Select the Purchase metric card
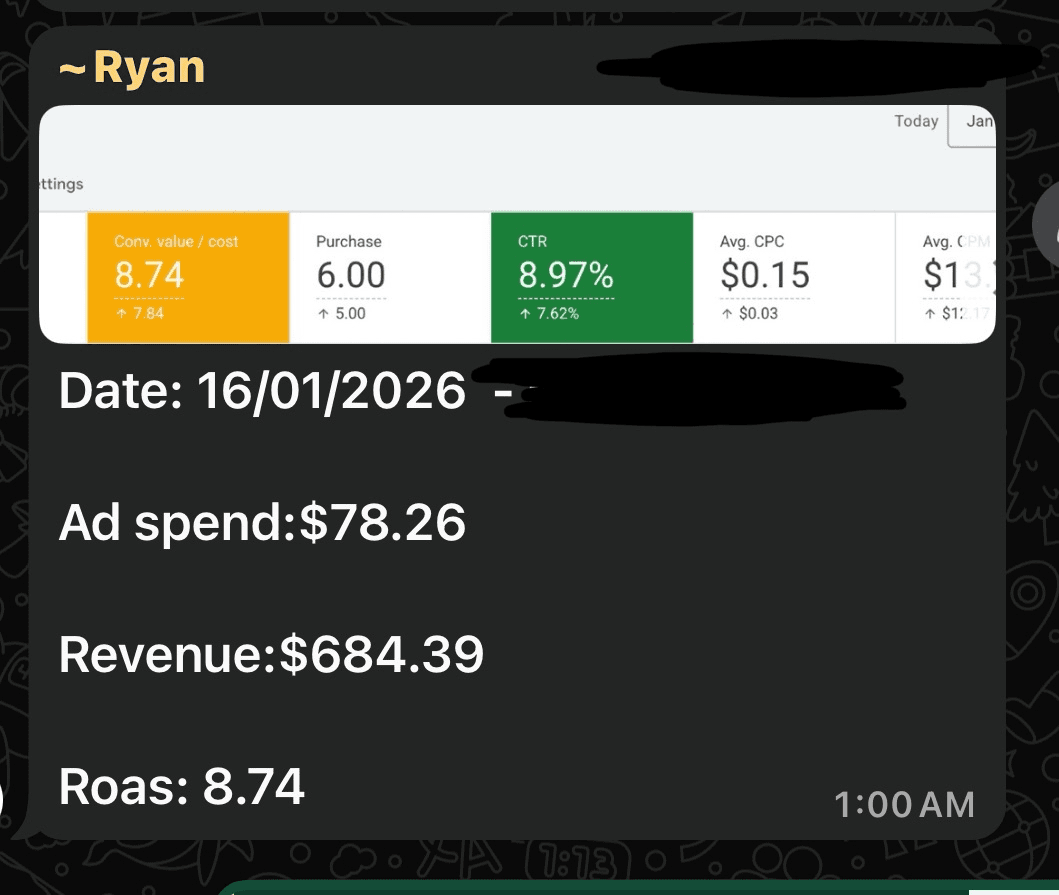 click(390, 277)
